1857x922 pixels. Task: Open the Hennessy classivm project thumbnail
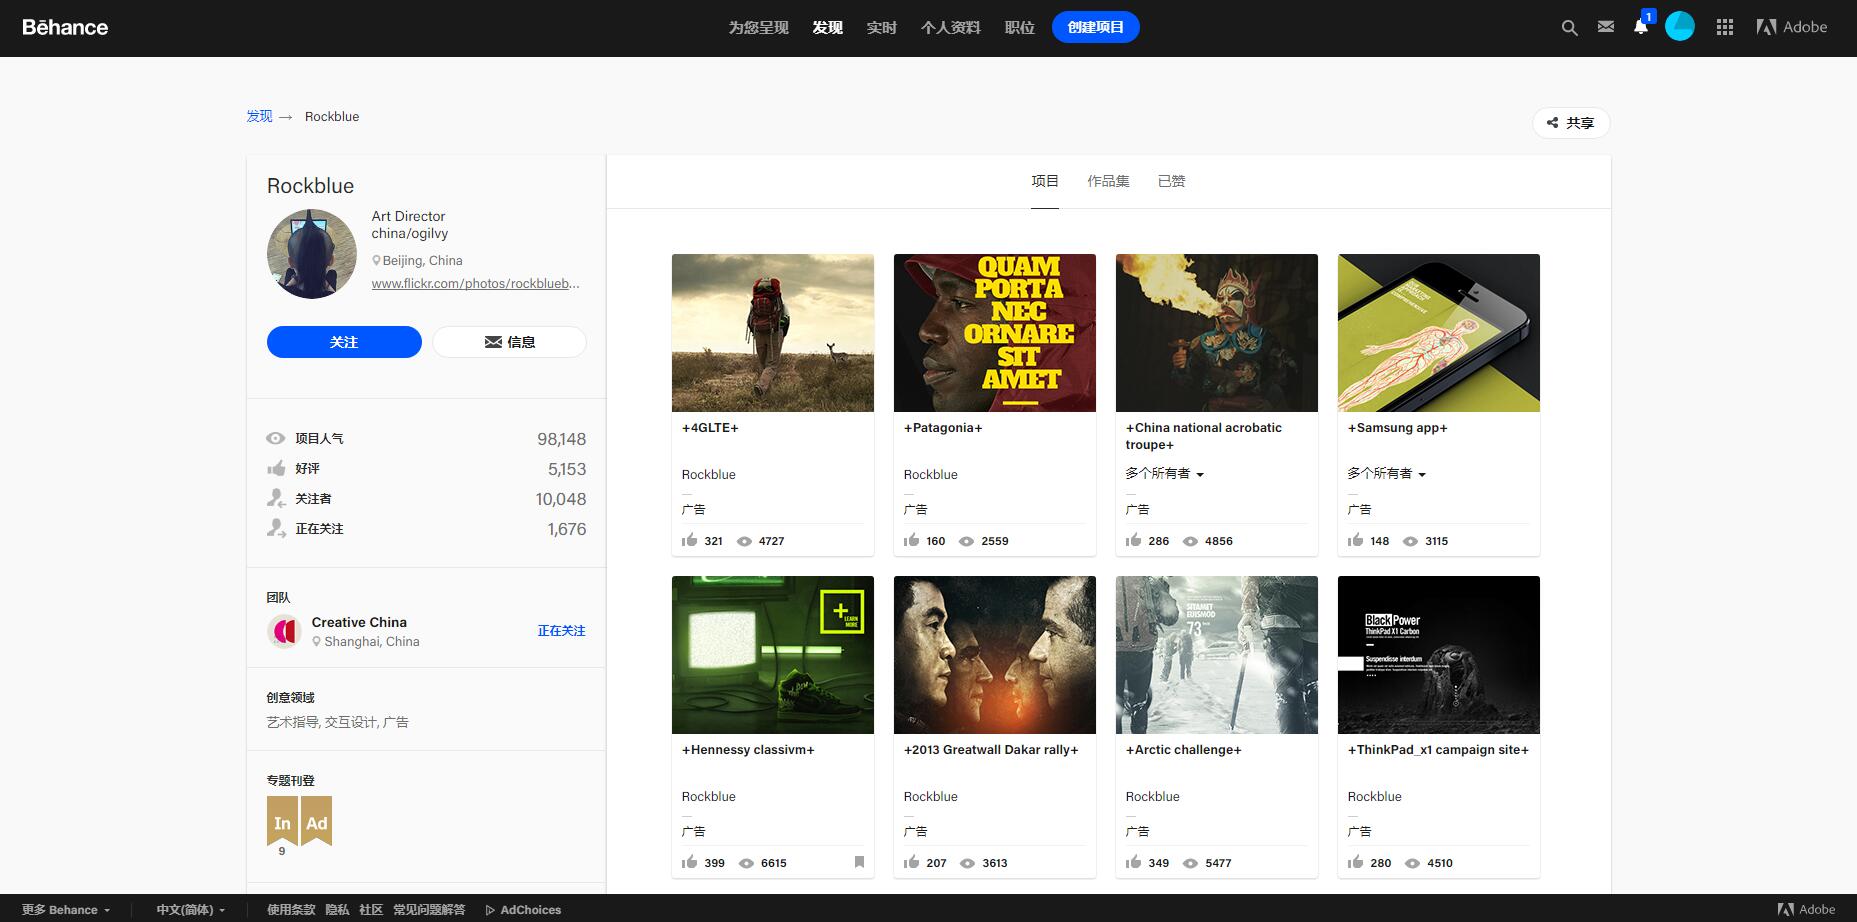[x=773, y=655]
